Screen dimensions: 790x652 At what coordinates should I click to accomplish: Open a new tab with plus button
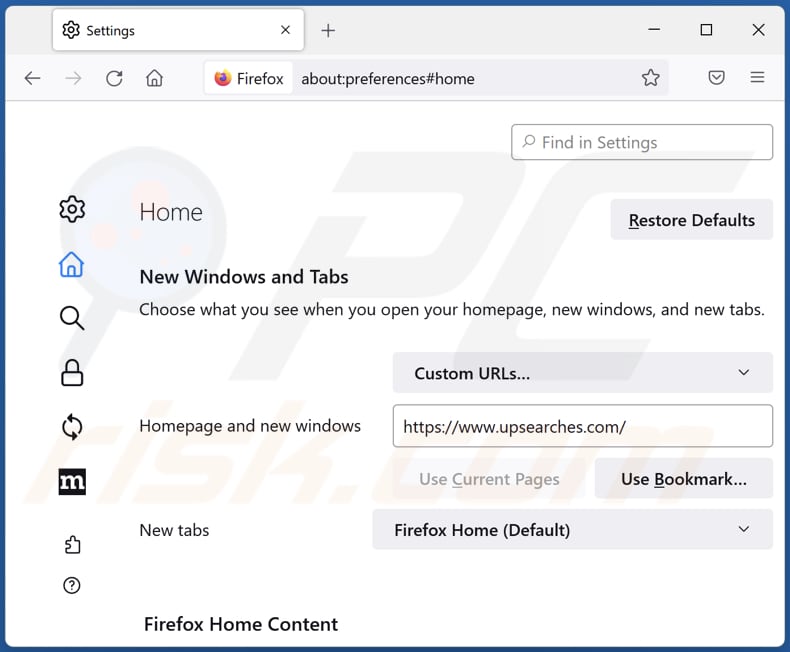click(328, 30)
